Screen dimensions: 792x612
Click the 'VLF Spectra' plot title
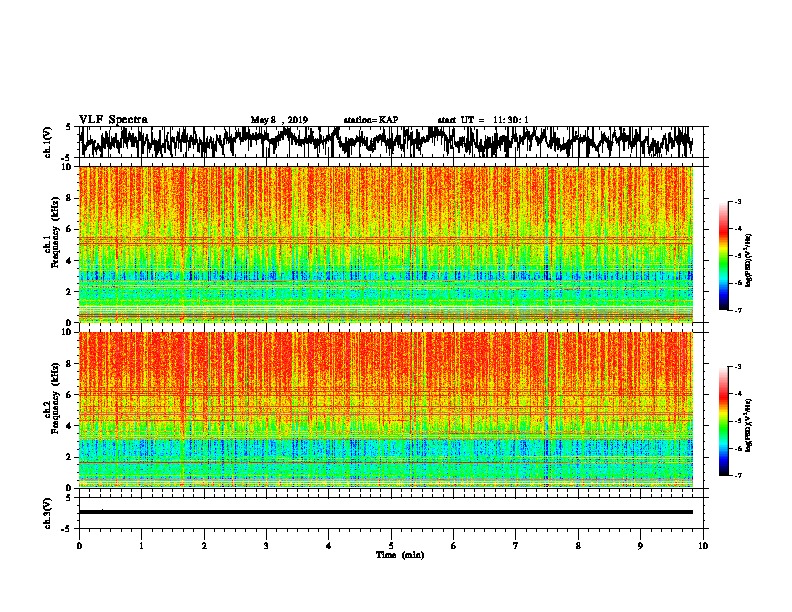113,120
